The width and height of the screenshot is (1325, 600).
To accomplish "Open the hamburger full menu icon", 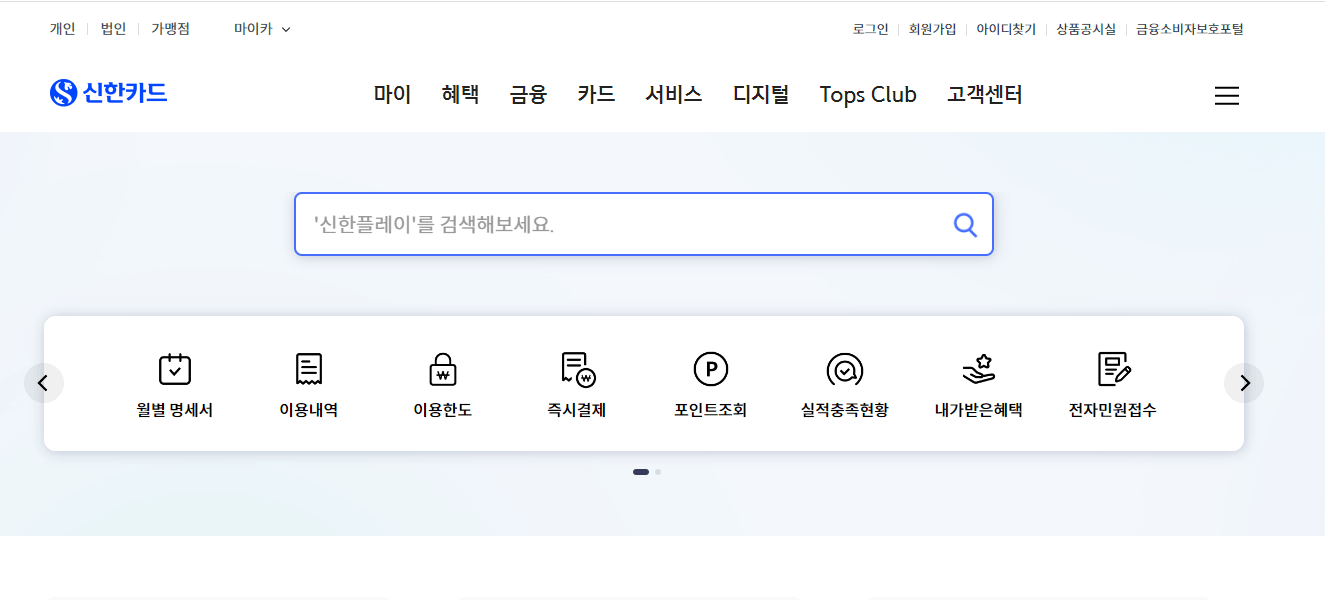I will (x=1227, y=96).
